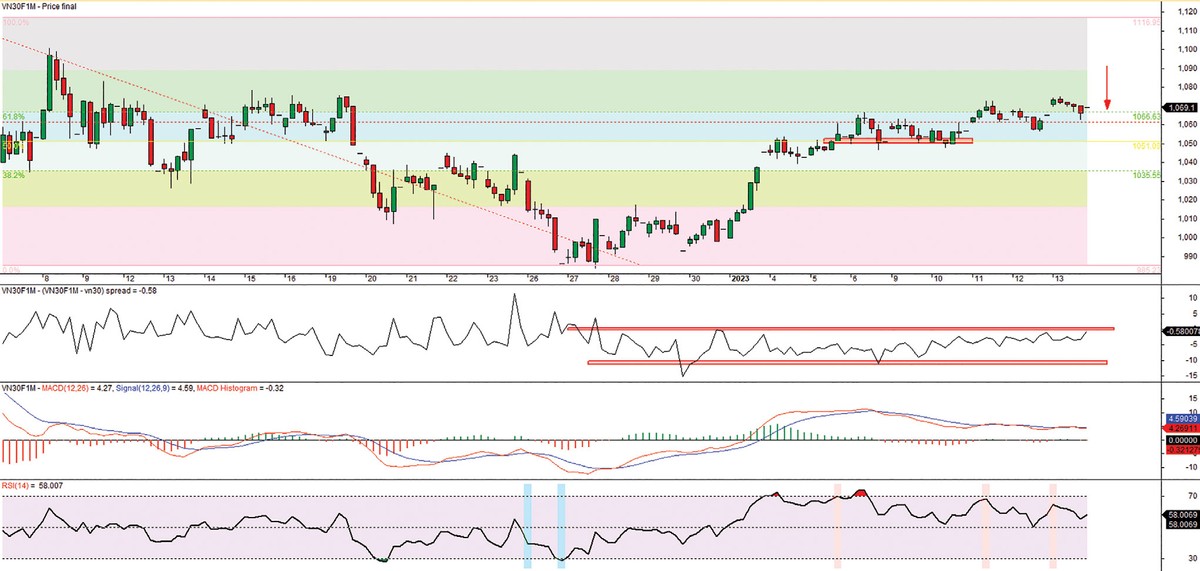
Task: Click the 1035.55 Fibonacci price label
Action: pyautogui.click(x=1146, y=174)
